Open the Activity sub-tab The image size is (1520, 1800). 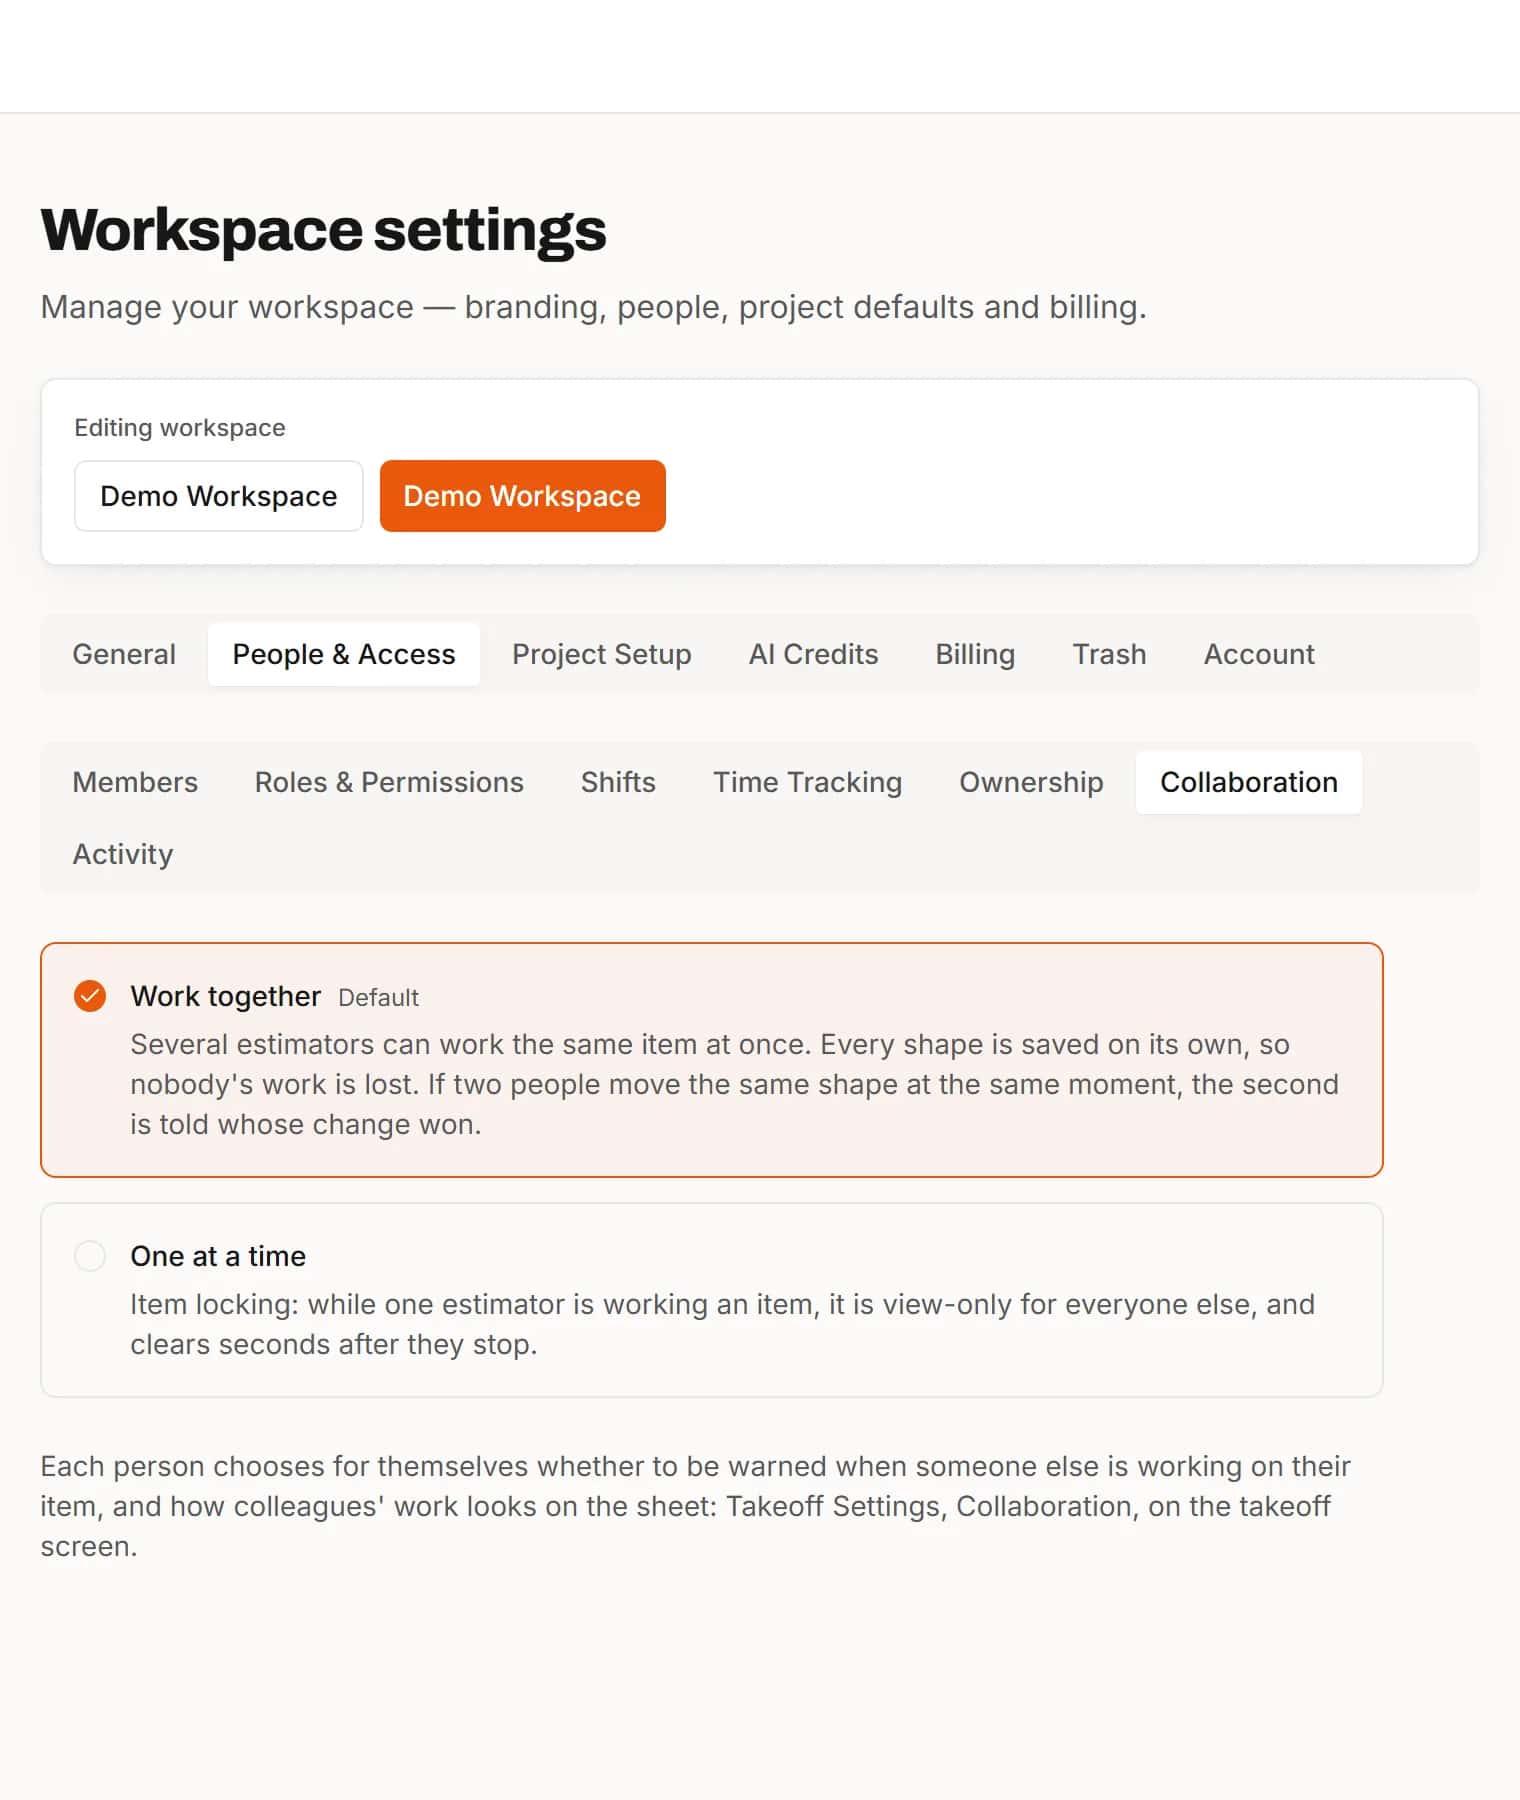123,854
